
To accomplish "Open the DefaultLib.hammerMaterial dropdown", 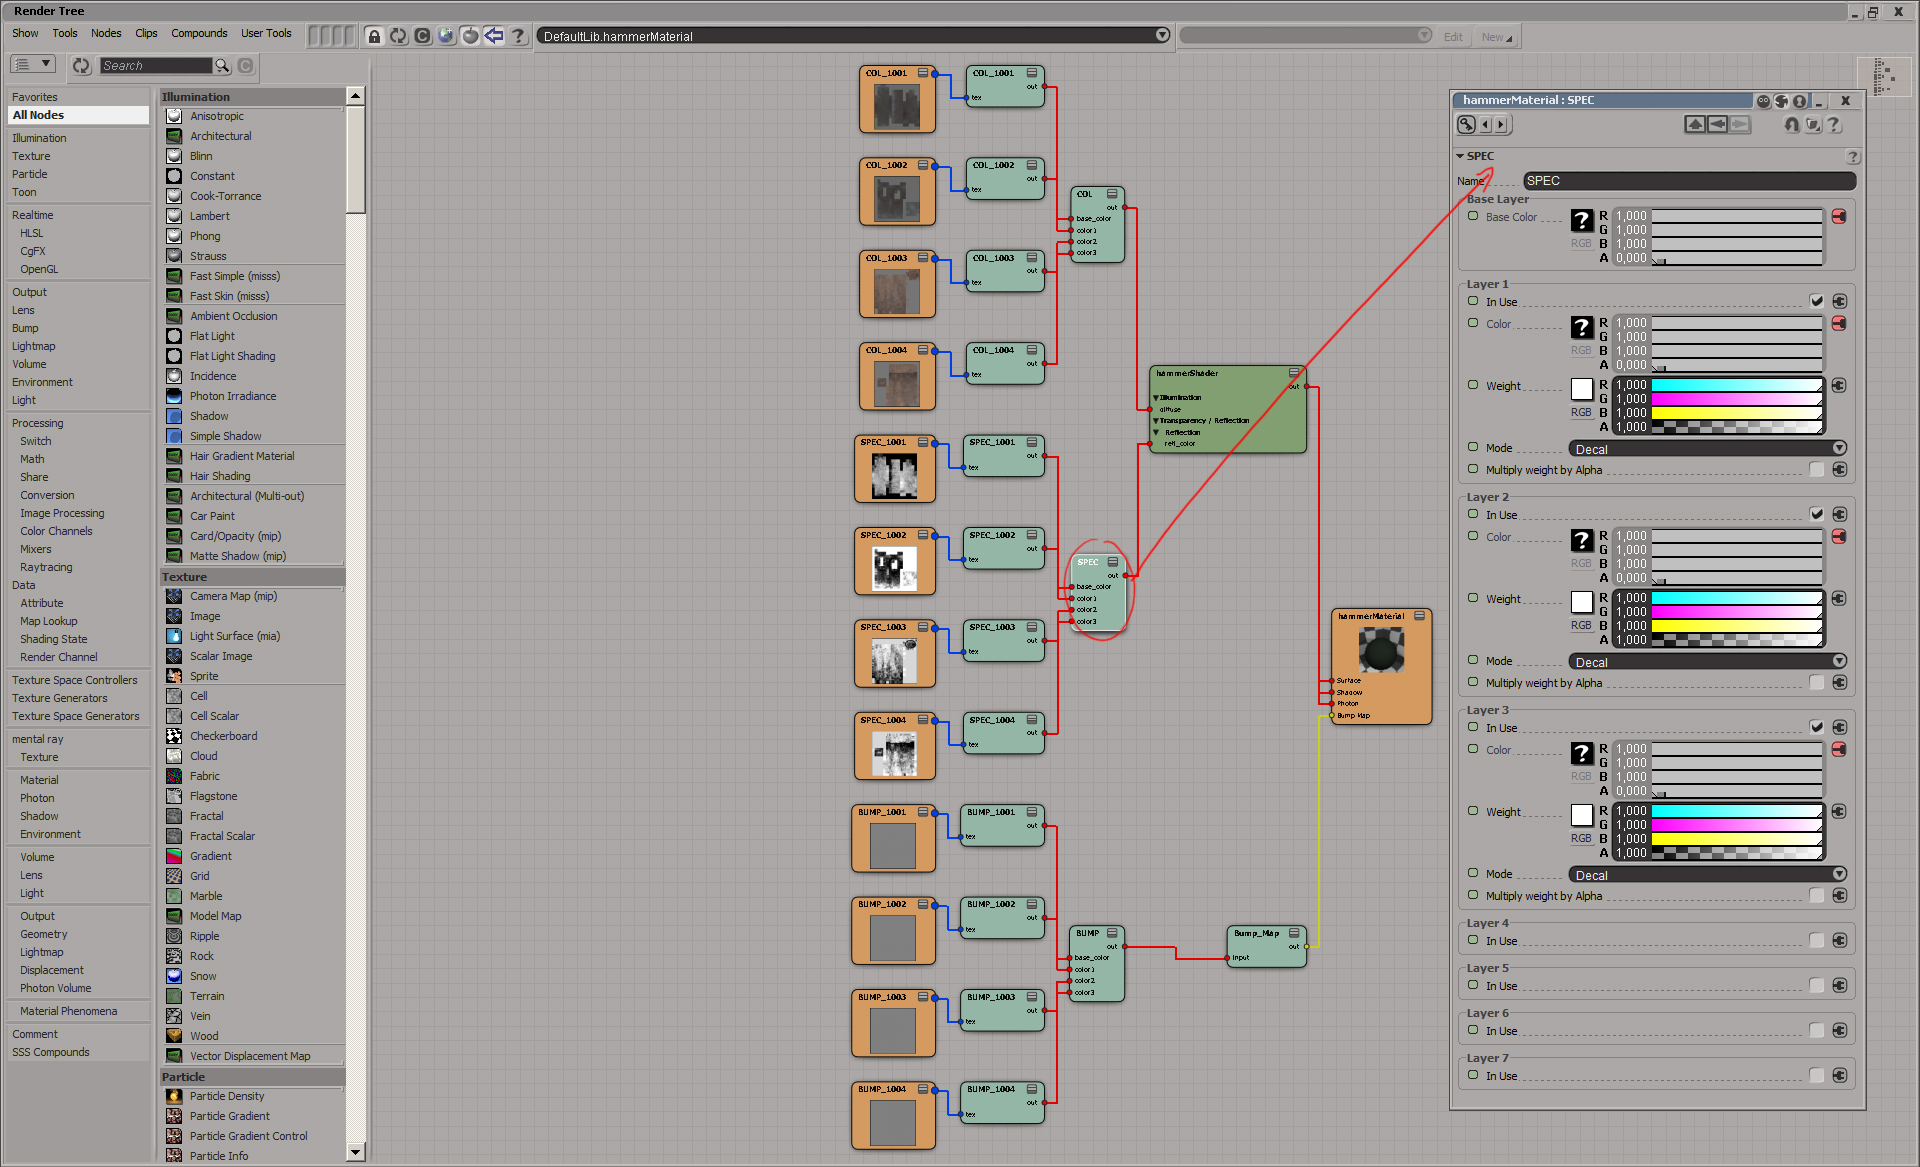I will click(x=1162, y=36).
